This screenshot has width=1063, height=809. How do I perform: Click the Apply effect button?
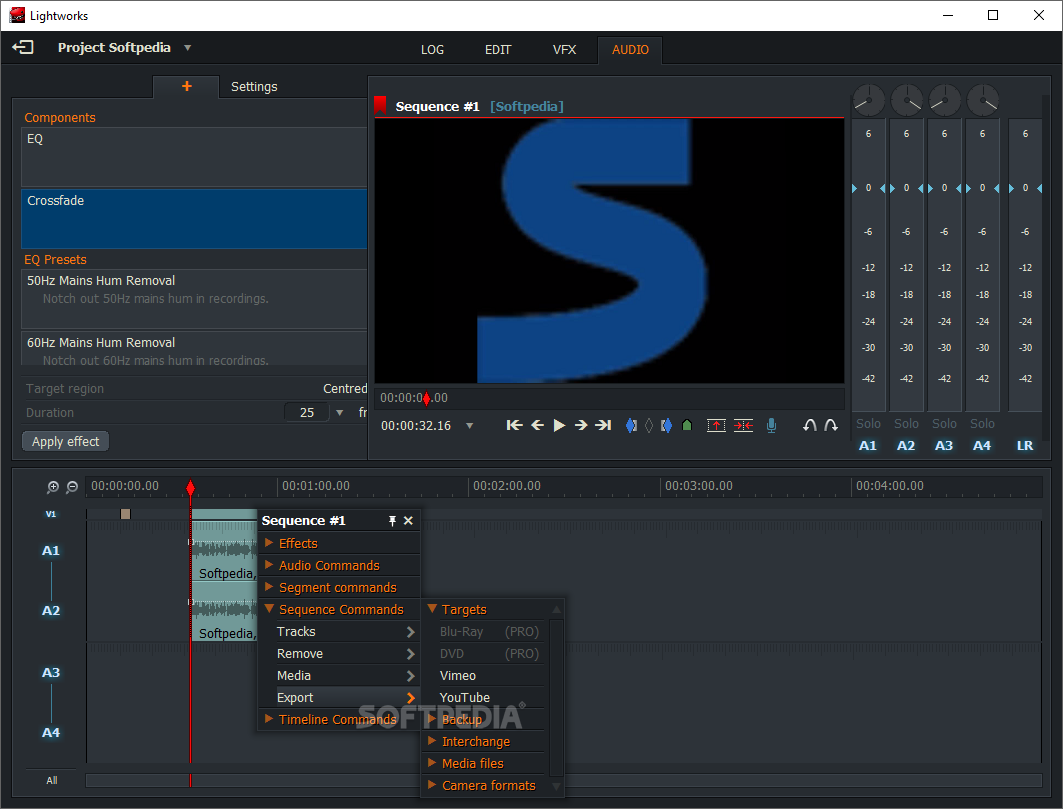point(66,441)
